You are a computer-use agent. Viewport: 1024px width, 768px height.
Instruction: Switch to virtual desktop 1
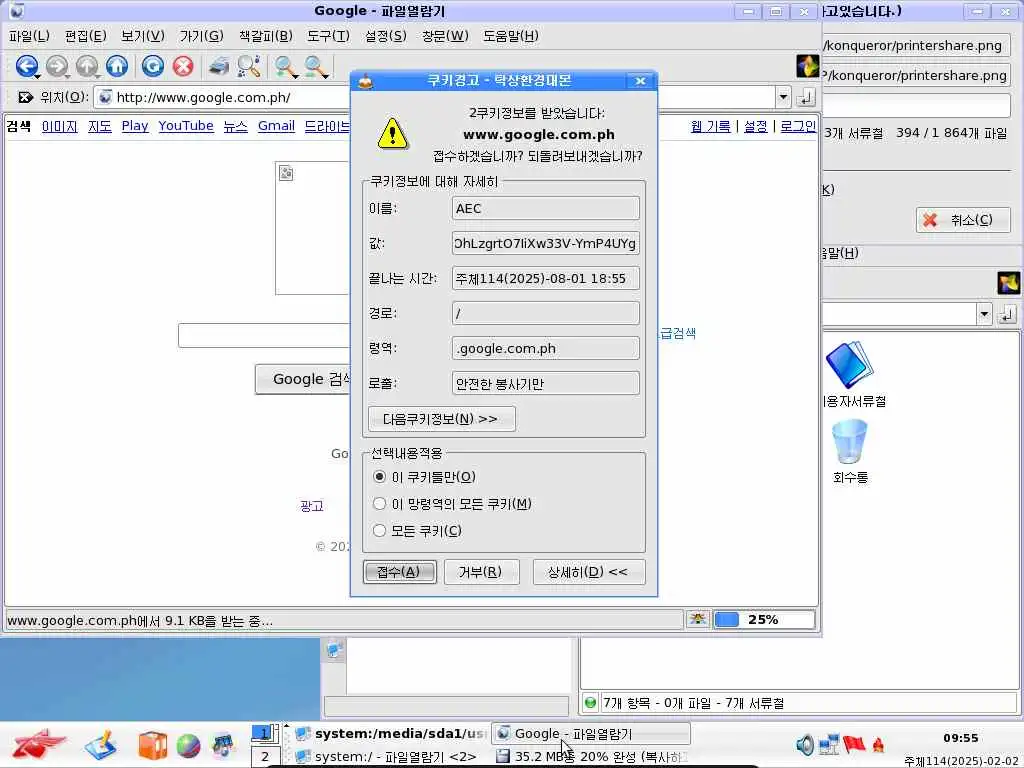point(264,734)
